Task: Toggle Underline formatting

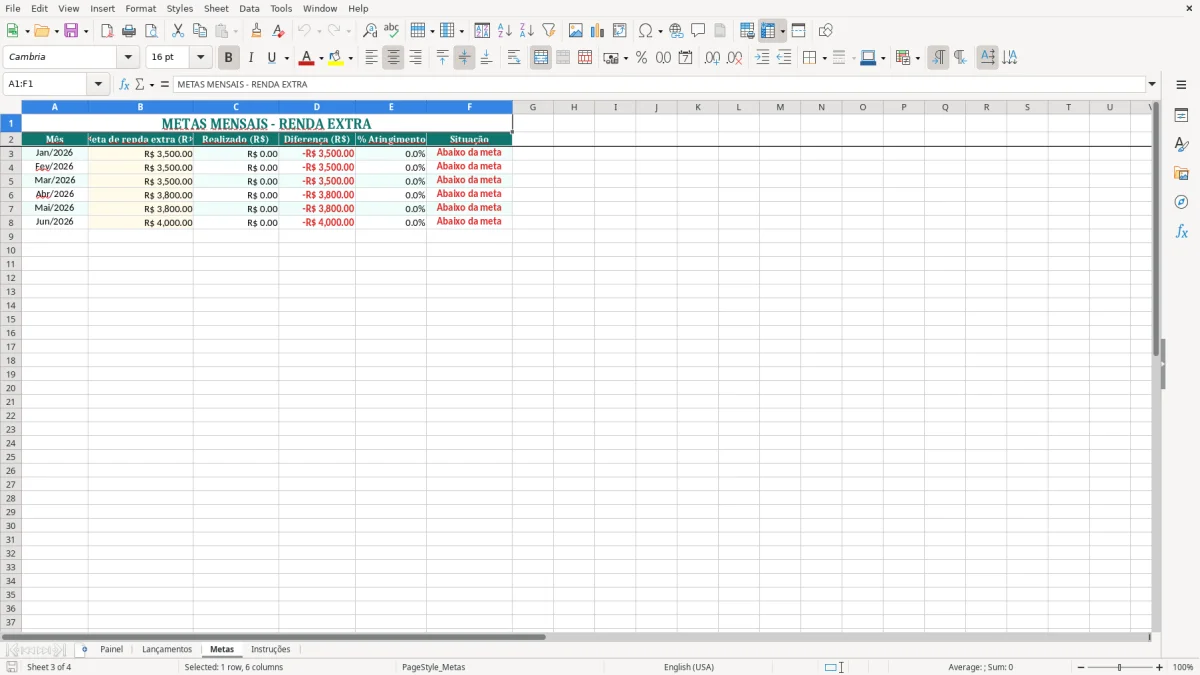Action: [271, 58]
